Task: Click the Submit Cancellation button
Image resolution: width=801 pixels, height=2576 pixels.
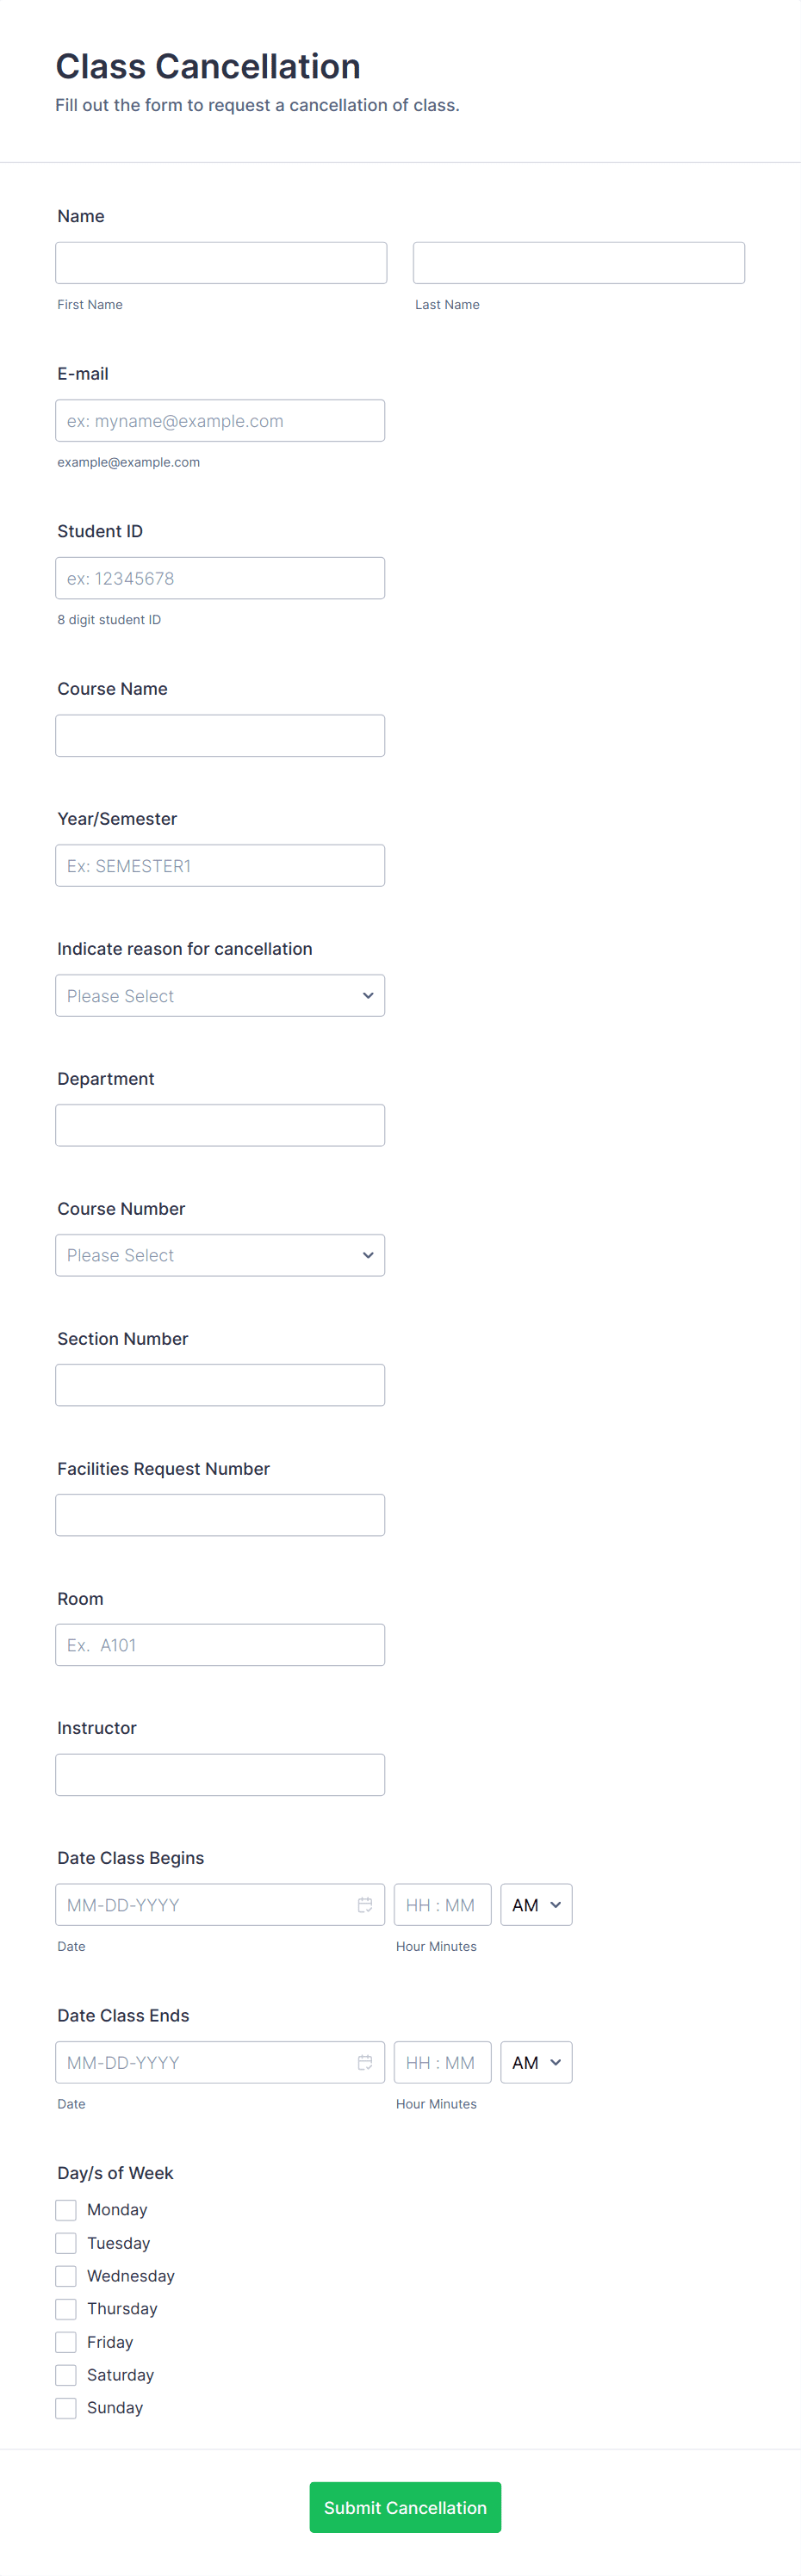Action: click(405, 2507)
